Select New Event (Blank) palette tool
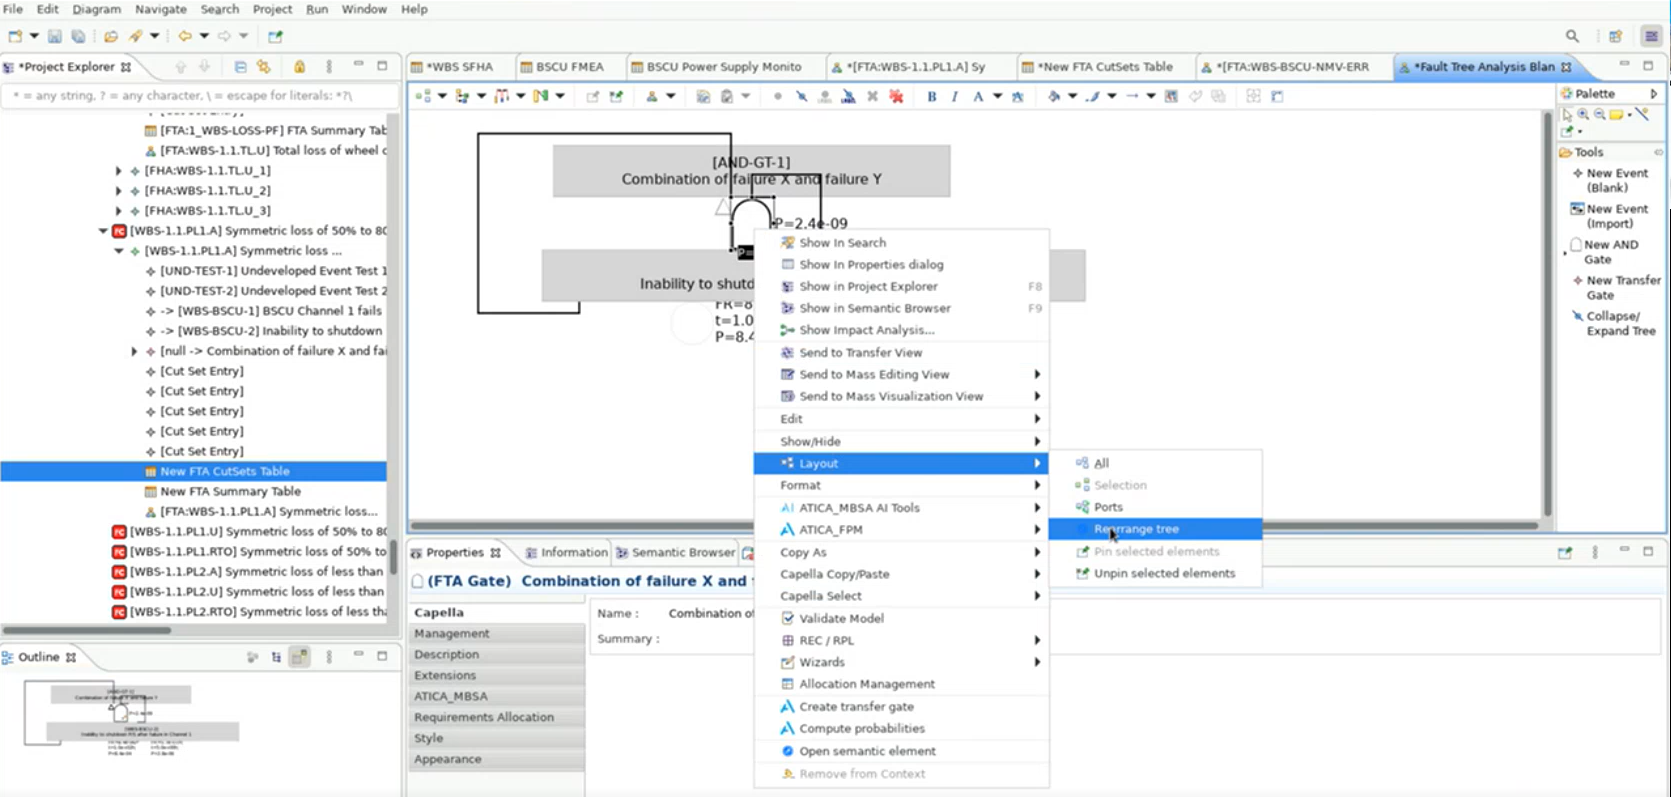 pos(1615,180)
